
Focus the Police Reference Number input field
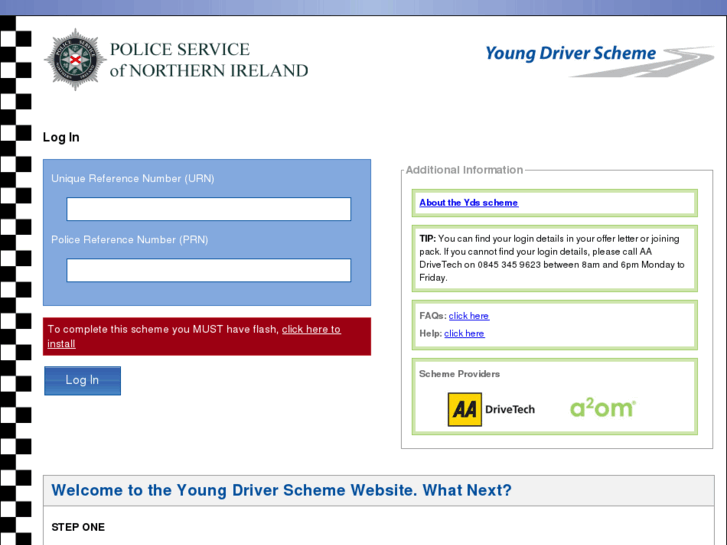pyautogui.click(x=209, y=270)
